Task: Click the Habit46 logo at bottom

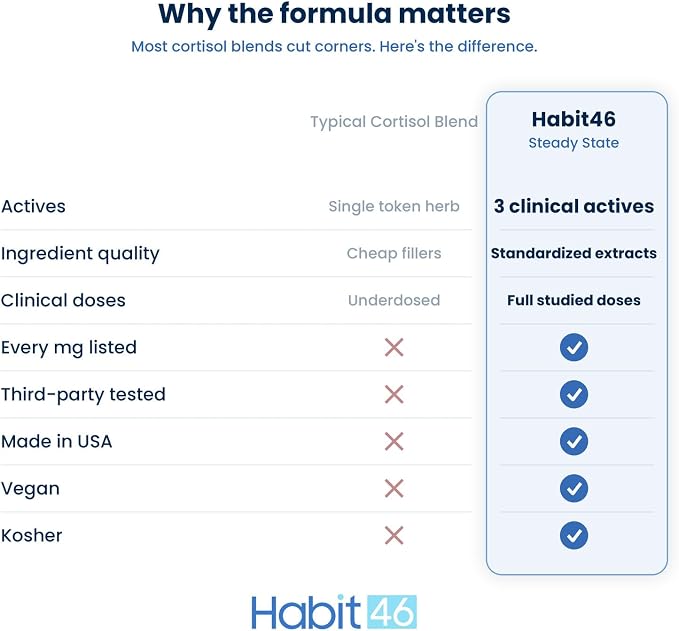Action: point(334,612)
